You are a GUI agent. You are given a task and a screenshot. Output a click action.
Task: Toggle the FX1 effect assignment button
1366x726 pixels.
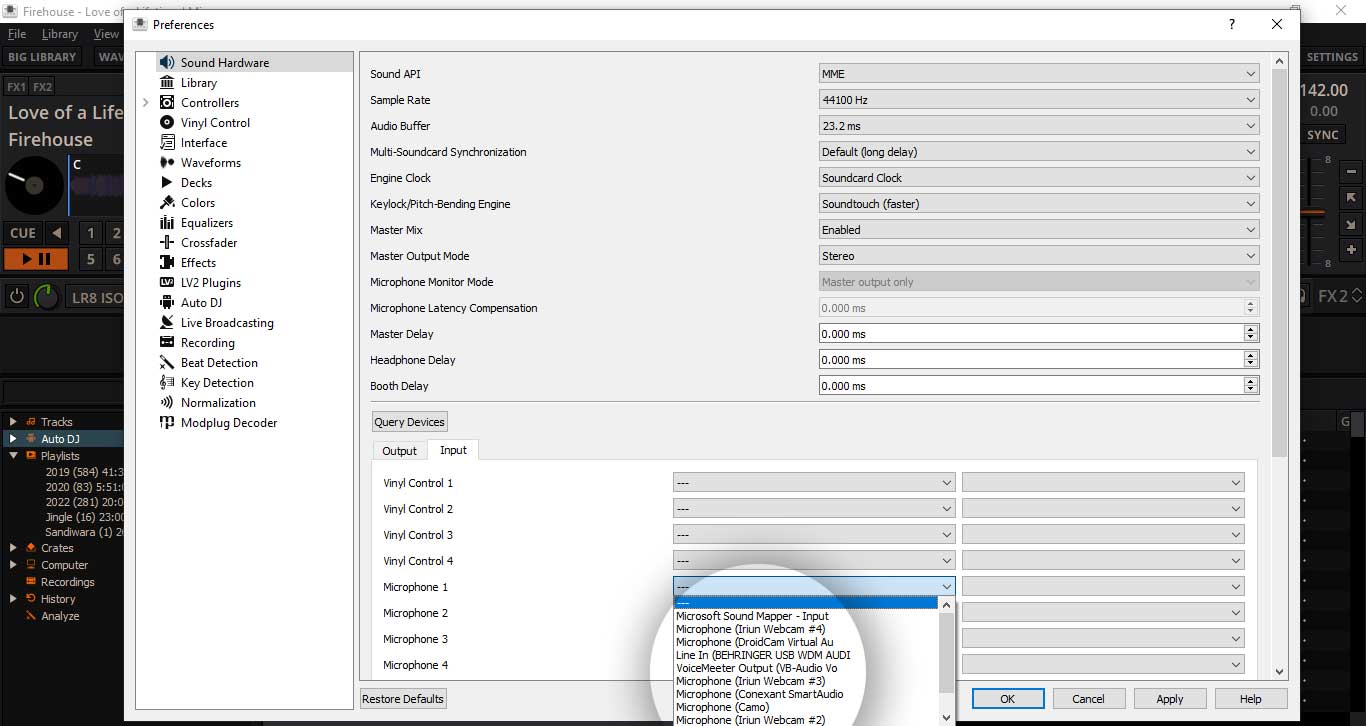coord(16,87)
